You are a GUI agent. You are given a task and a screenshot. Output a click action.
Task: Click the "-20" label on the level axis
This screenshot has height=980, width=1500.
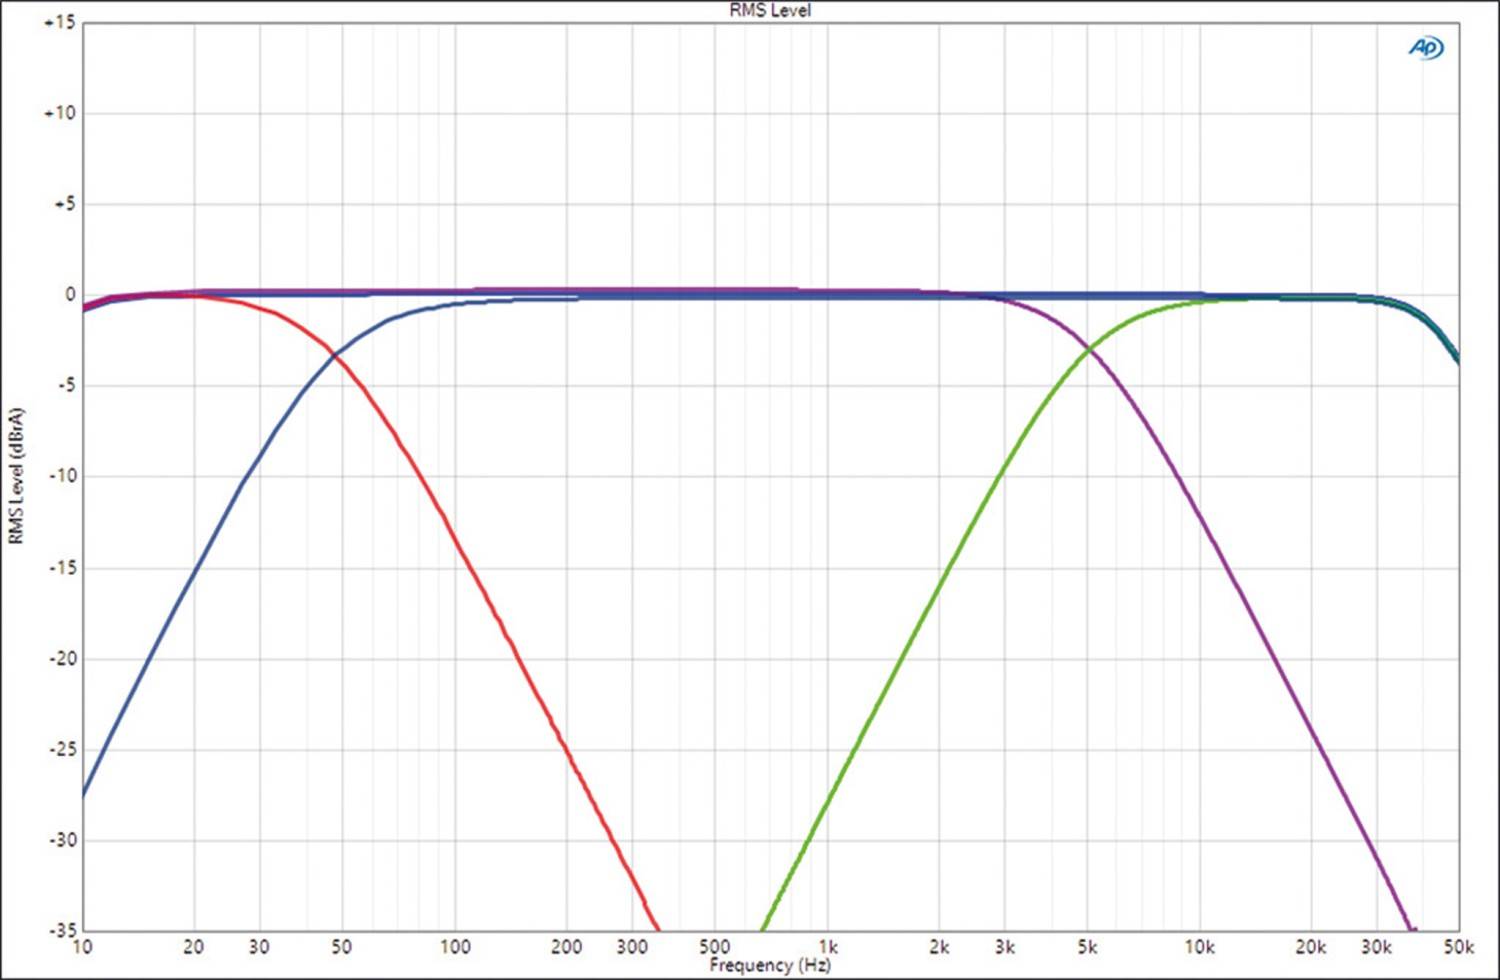[62, 658]
